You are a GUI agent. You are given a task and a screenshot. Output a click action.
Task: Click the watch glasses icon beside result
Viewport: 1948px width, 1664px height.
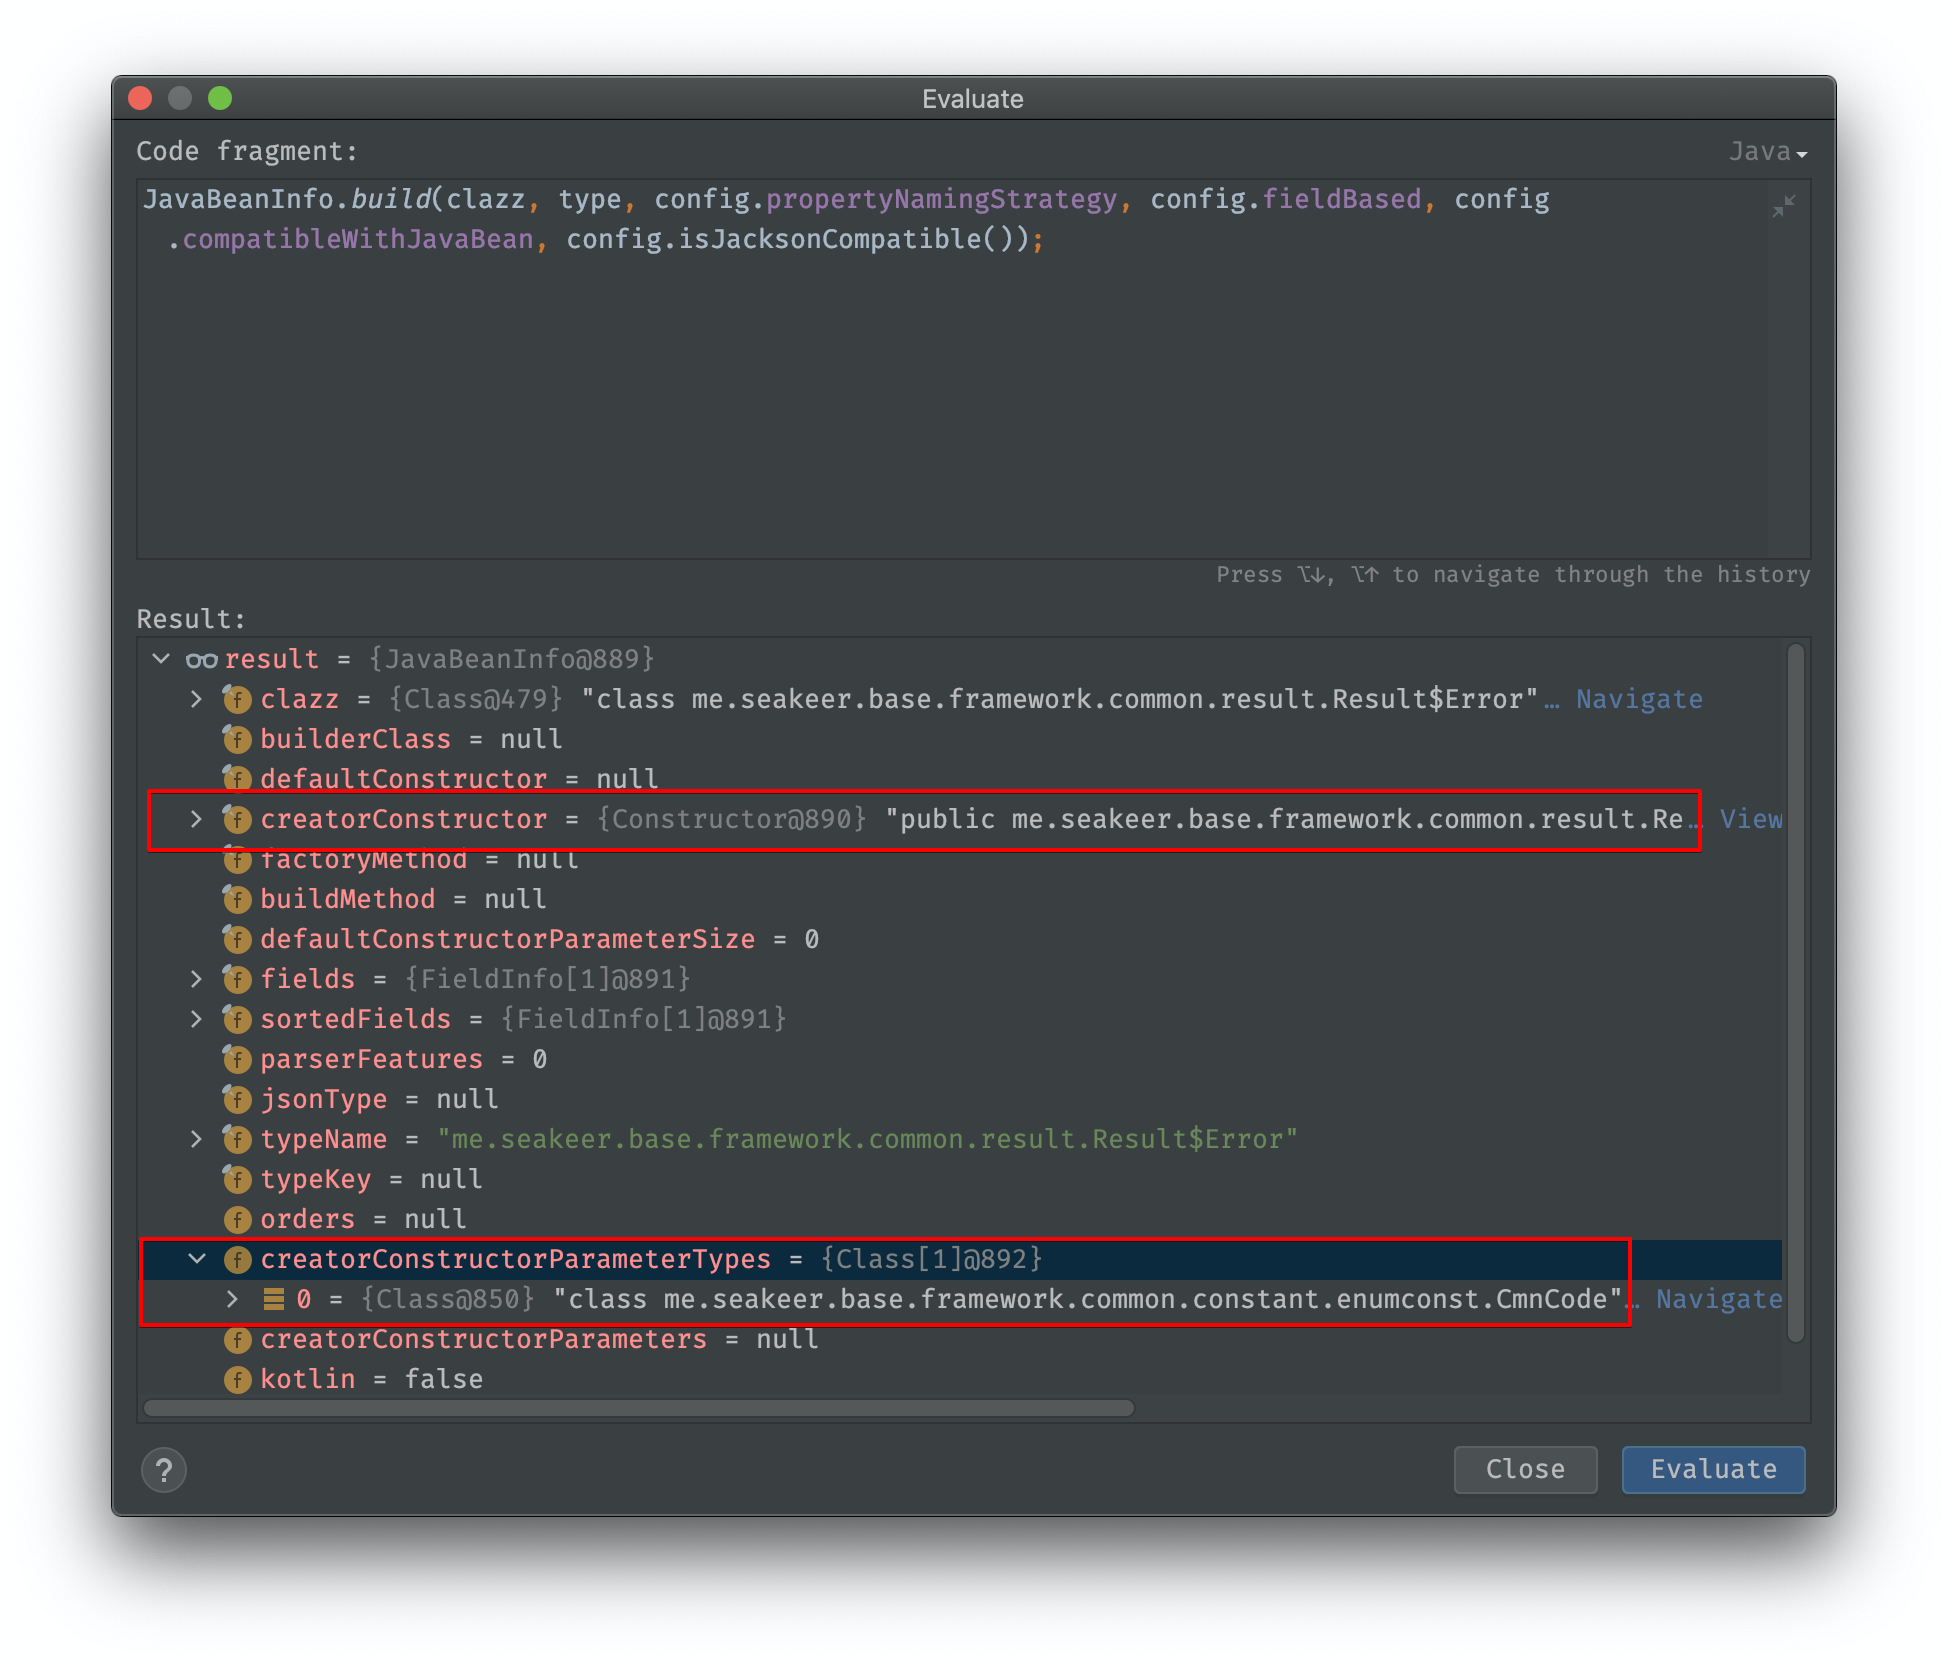tap(201, 660)
